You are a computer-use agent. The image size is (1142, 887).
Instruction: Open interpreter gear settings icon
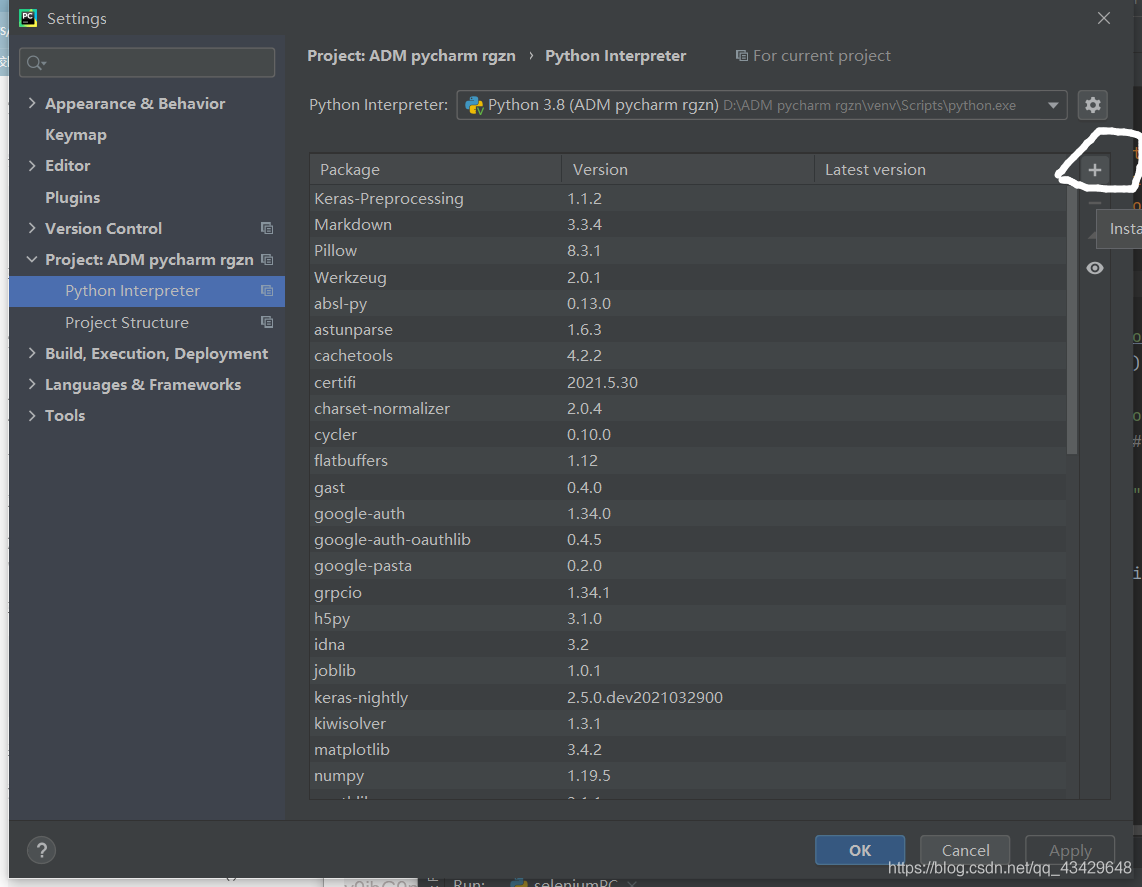point(1092,105)
